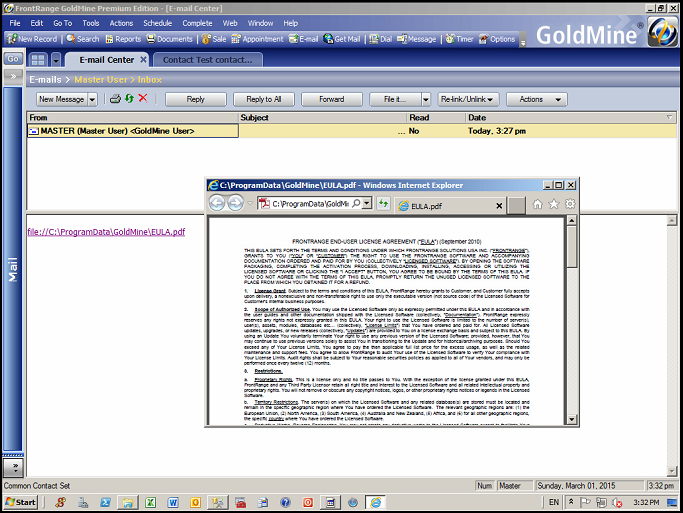The image size is (683, 513).
Task: Sort by the From column header
Action: pyautogui.click(x=132, y=118)
